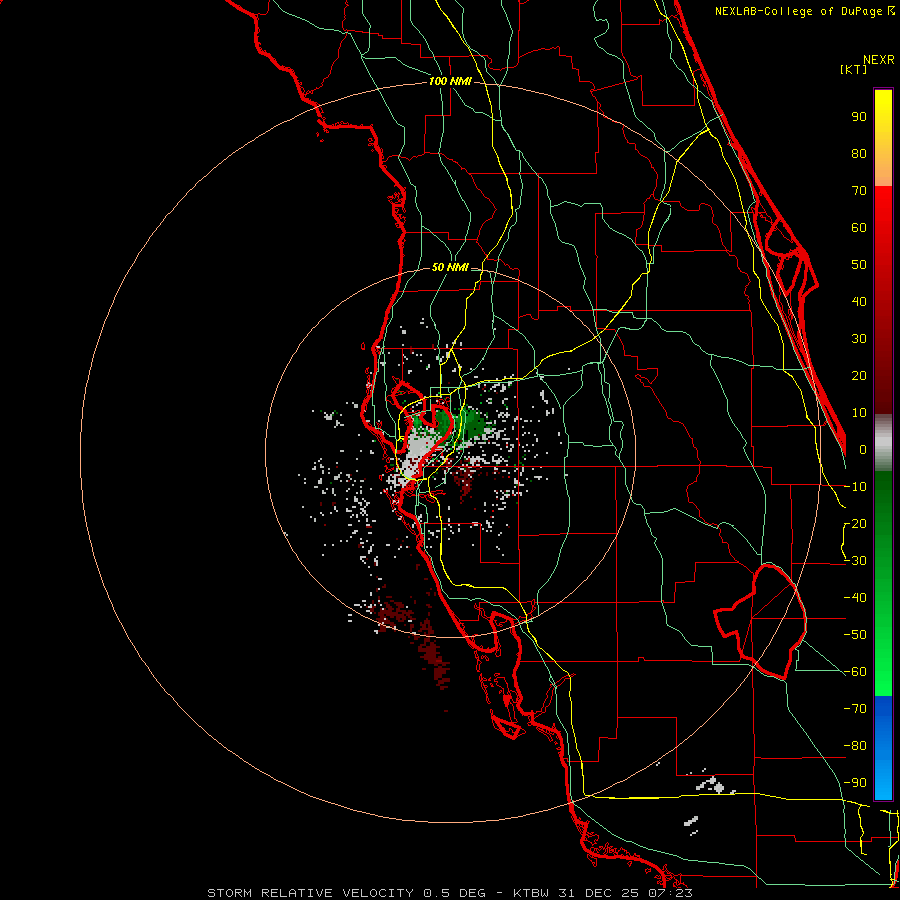Select the -60 knot scale label
Viewport: 900px width, 900px height.
855,672
